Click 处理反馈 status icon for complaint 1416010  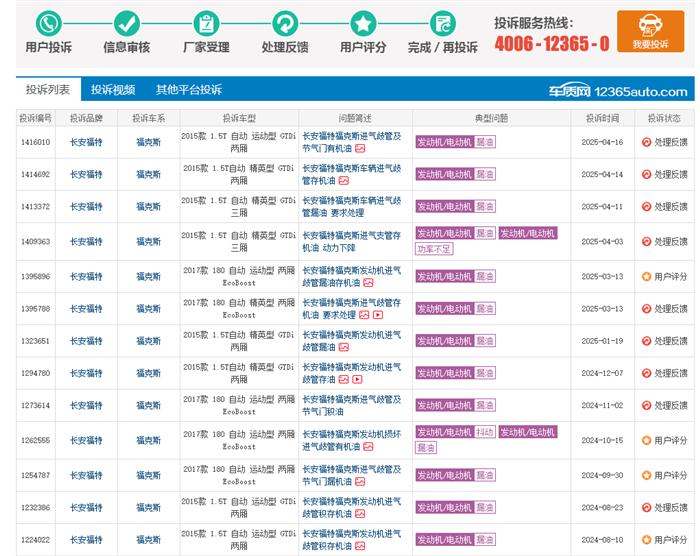click(x=646, y=142)
